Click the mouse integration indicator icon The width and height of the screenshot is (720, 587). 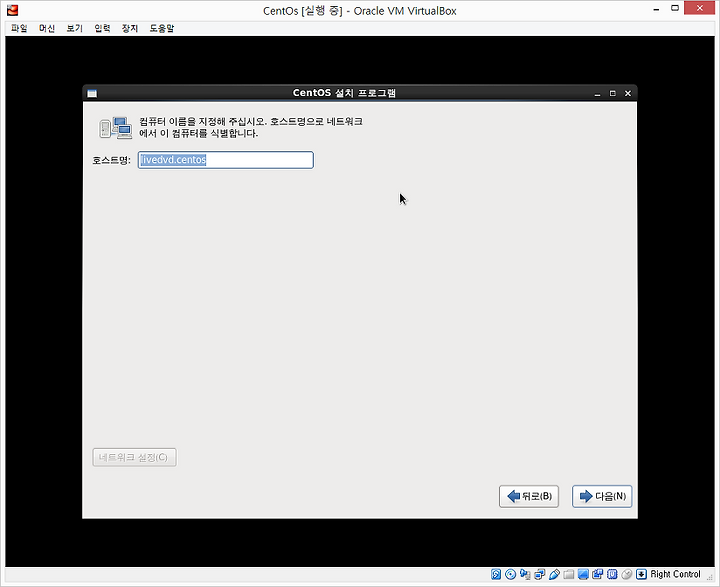[x=627, y=574]
